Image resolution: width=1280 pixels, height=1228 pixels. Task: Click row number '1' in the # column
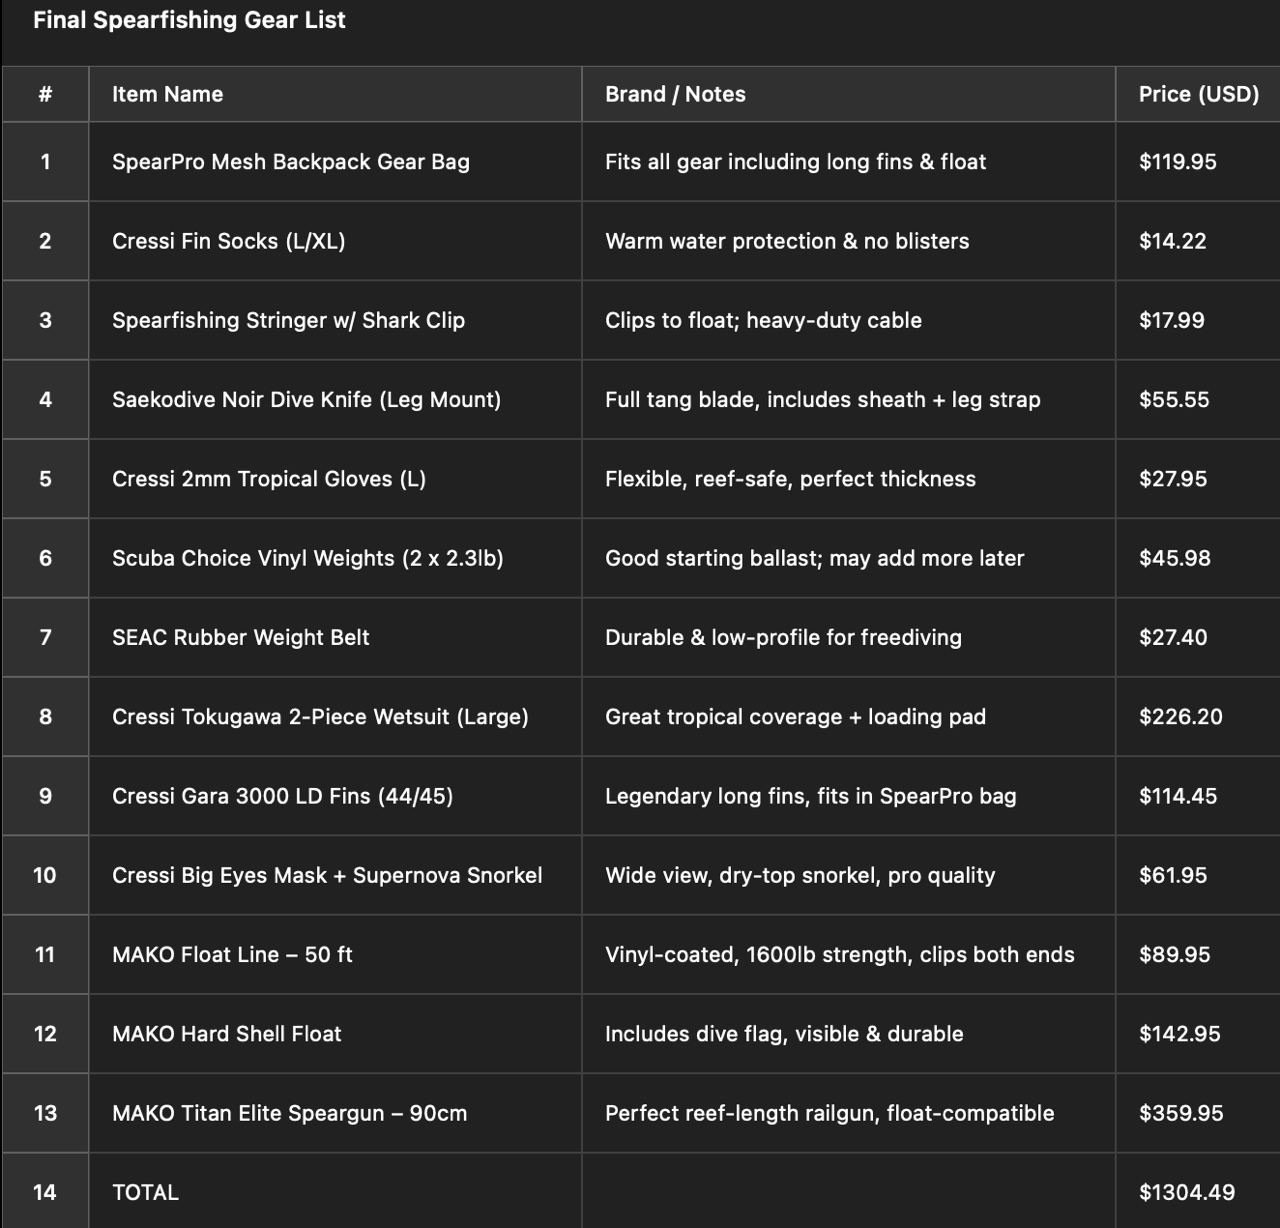point(45,162)
